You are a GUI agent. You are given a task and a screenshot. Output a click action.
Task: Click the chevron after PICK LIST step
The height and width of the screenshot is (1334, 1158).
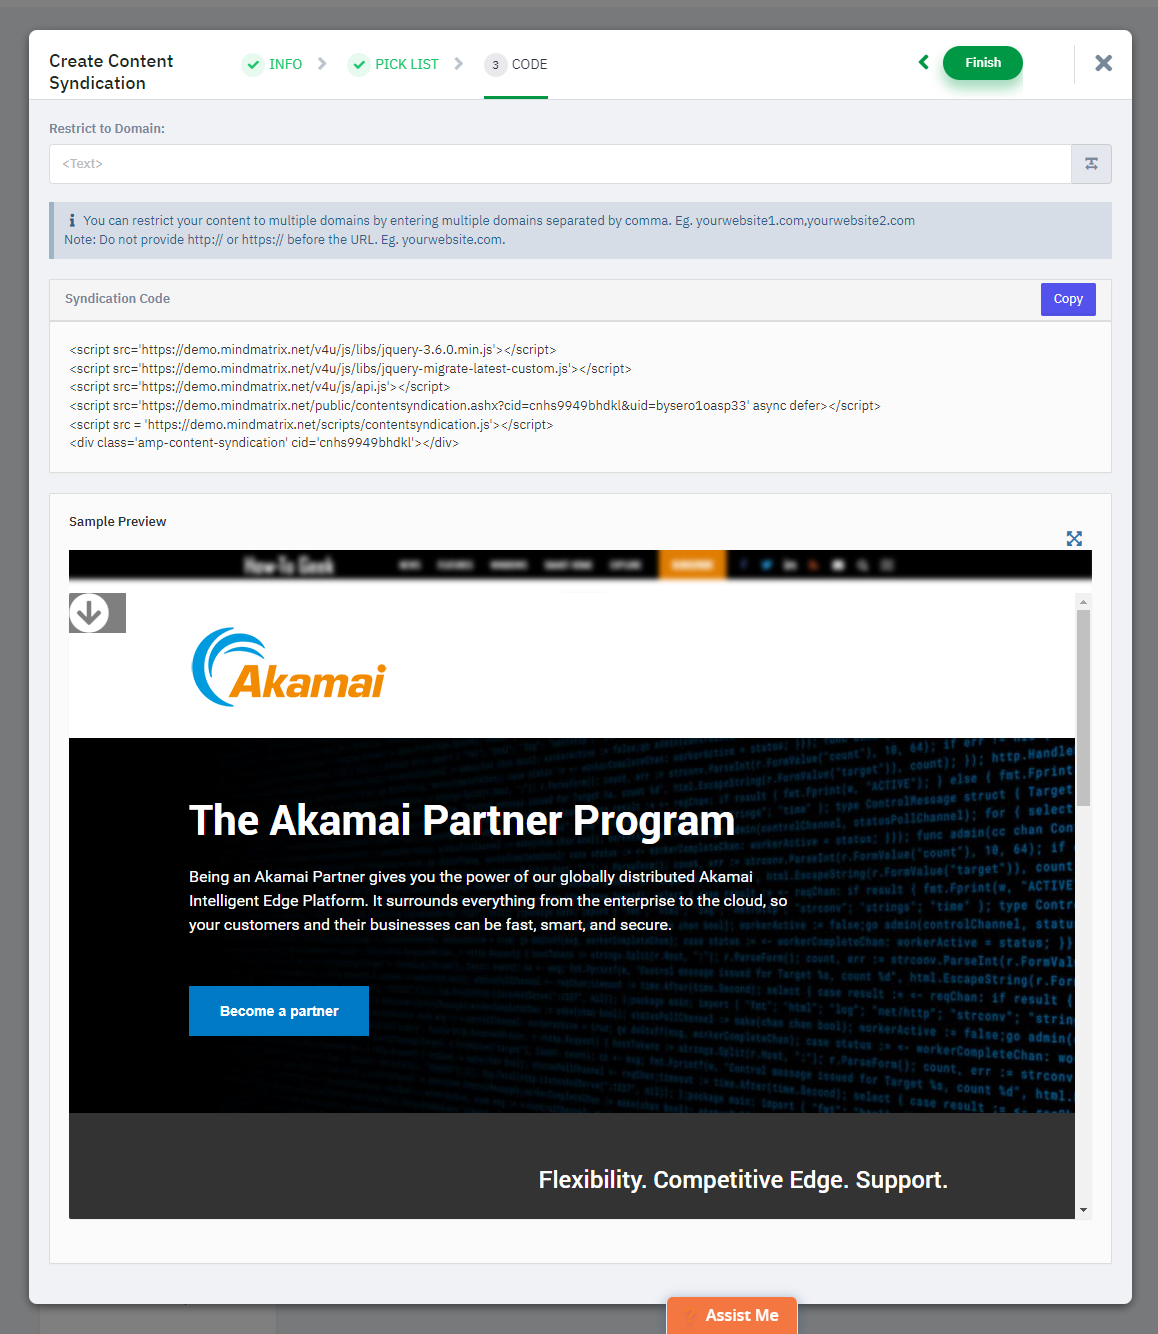coord(459,63)
